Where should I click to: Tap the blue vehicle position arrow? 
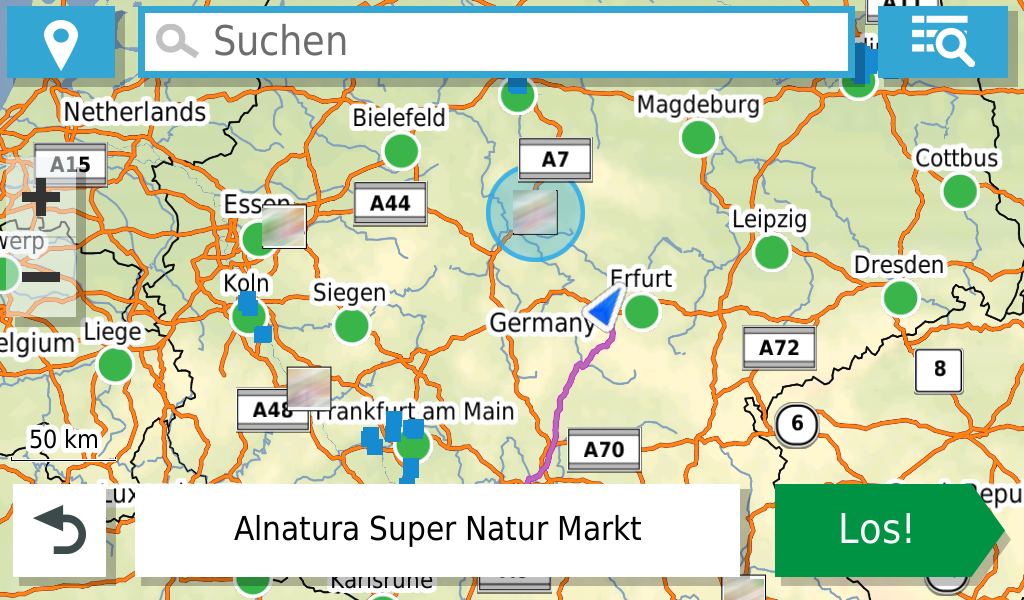coord(605,307)
